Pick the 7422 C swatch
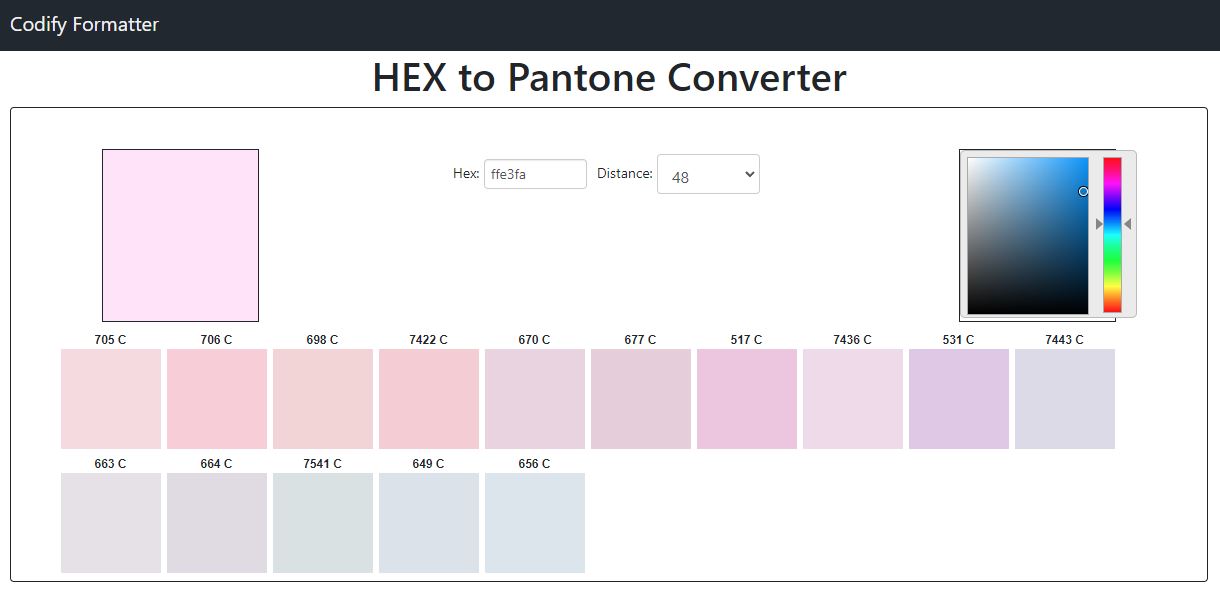1220x606 pixels. click(429, 399)
